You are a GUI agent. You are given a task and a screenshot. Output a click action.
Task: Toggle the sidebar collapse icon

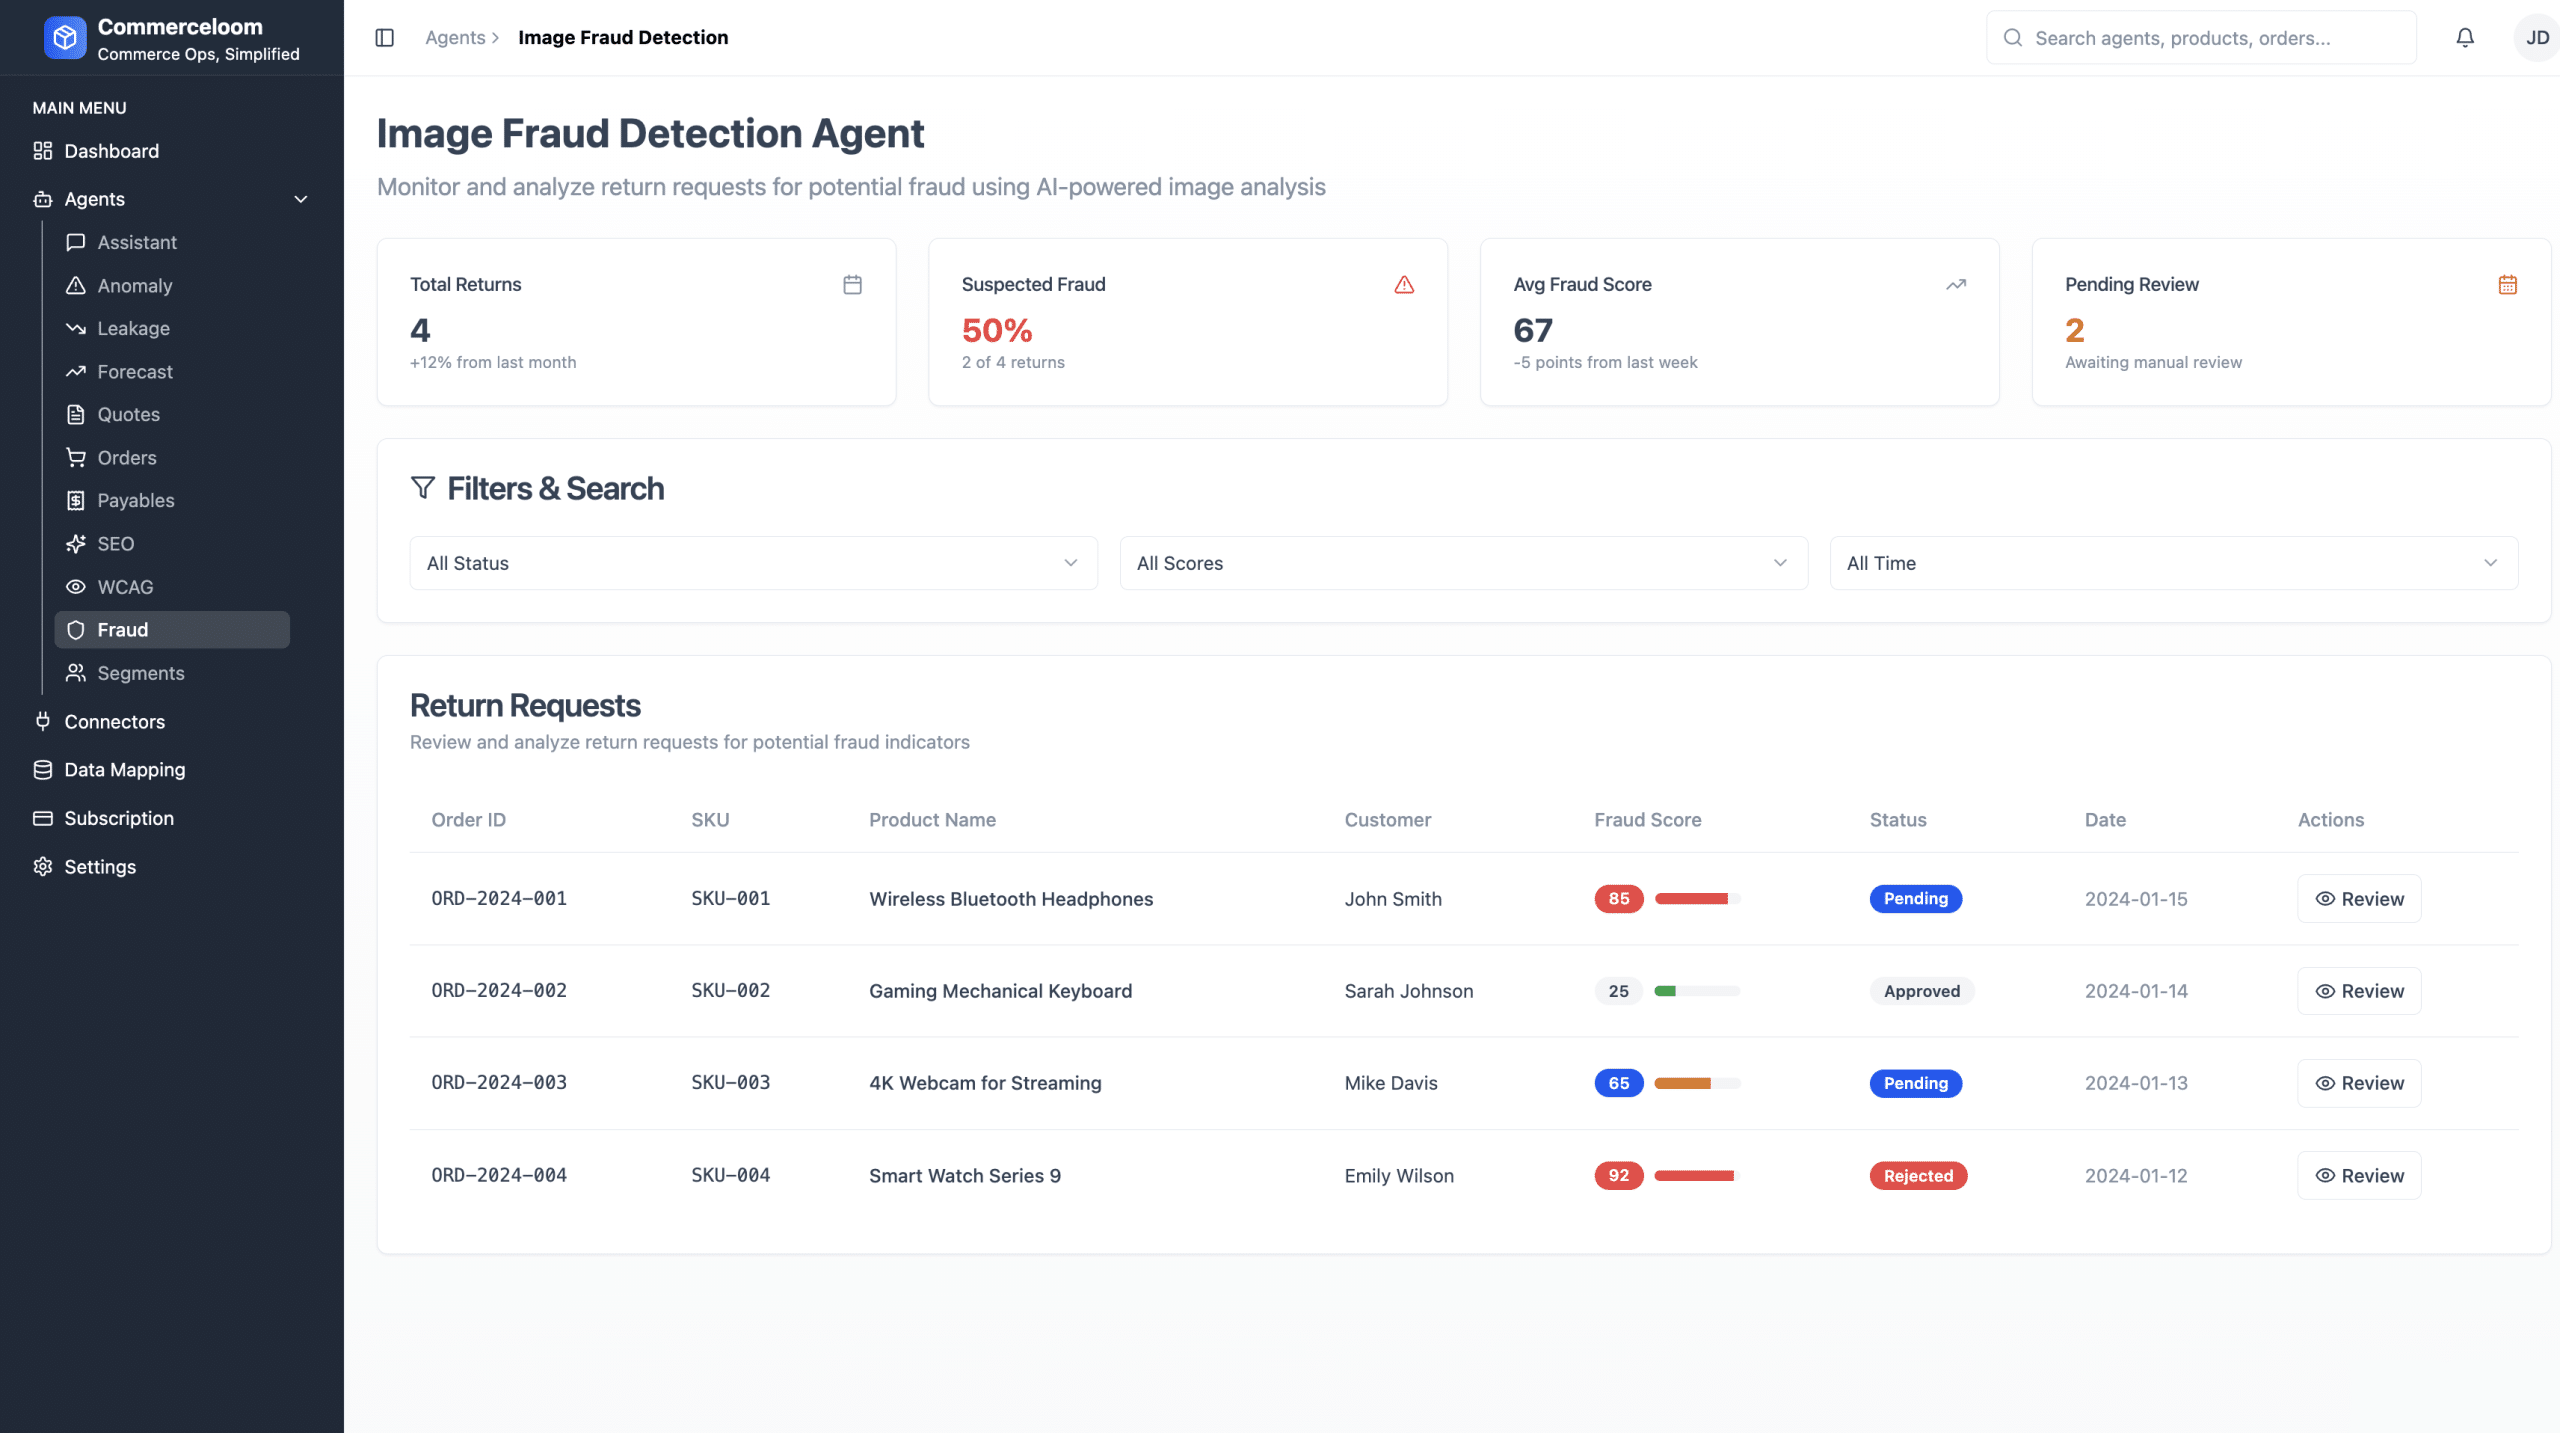(385, 38)
